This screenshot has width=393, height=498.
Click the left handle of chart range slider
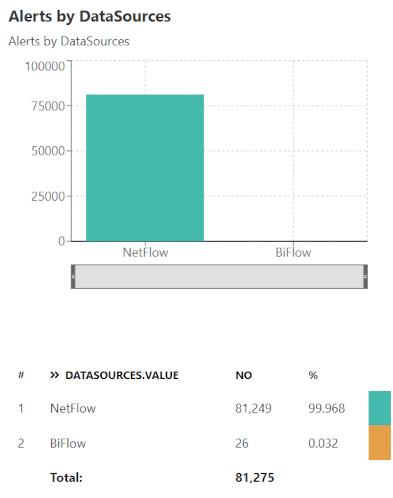(73, 277)
